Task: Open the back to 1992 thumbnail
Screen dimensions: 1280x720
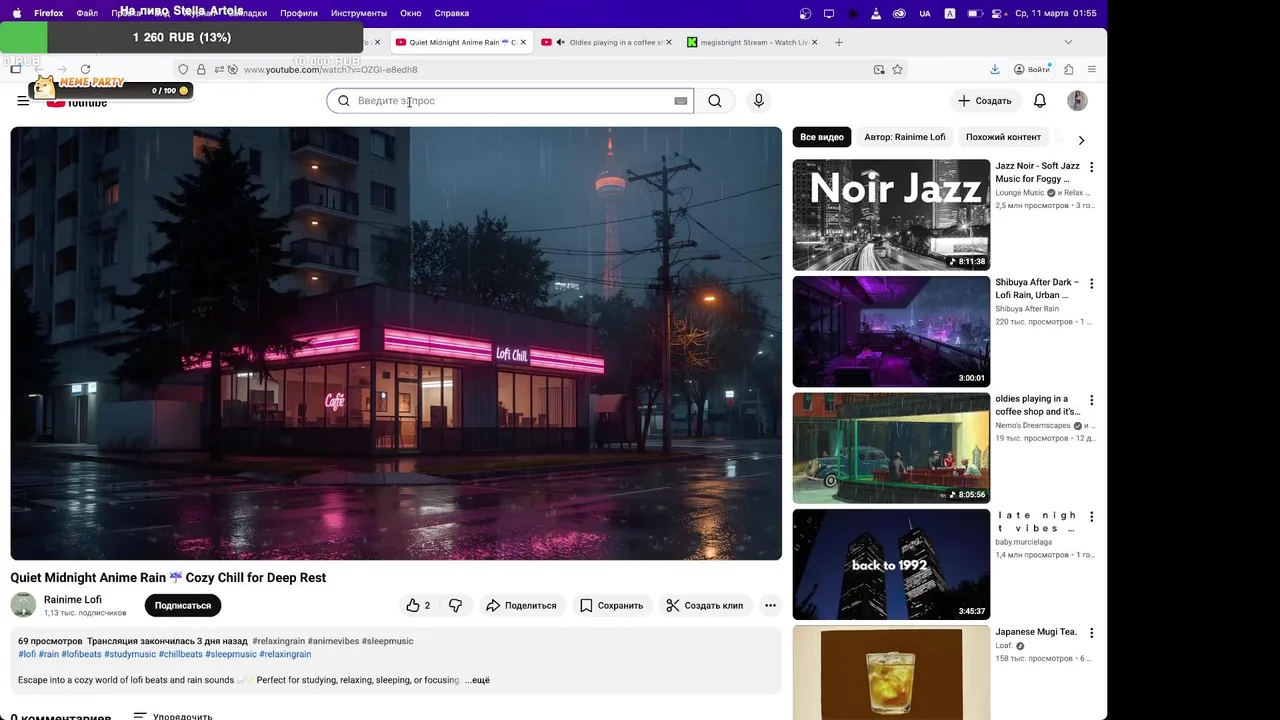Action: point(891,564)
